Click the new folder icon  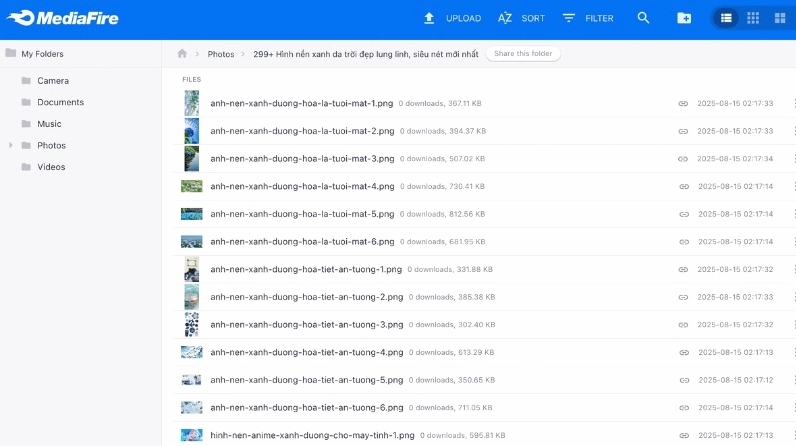[684, 18]
